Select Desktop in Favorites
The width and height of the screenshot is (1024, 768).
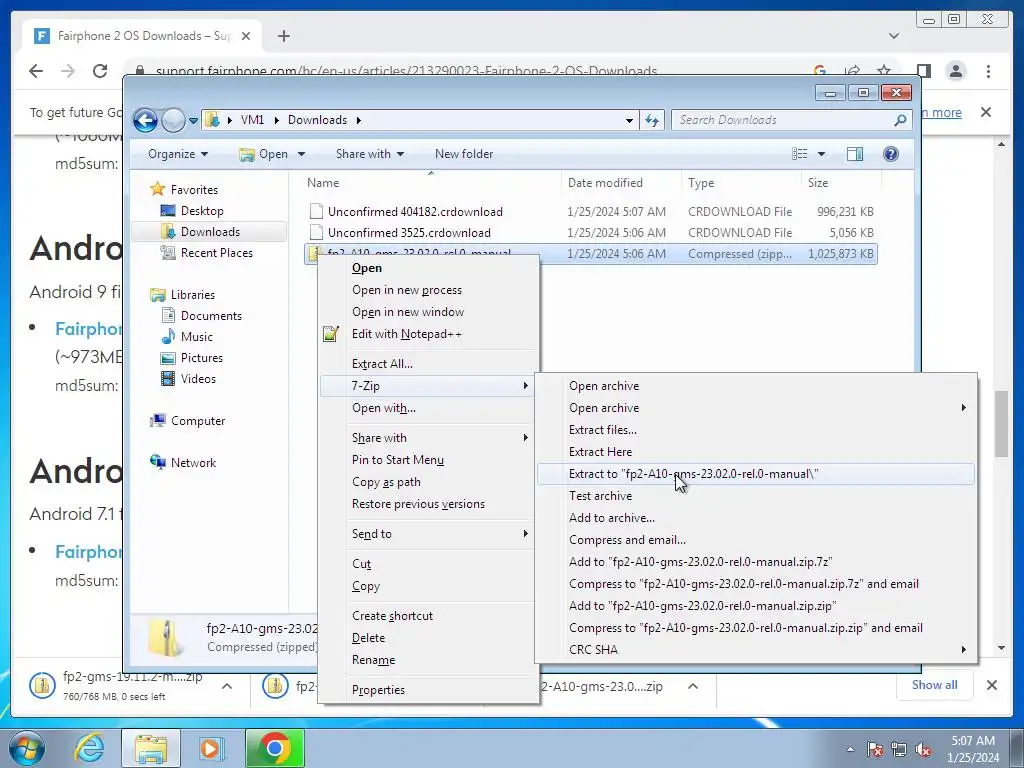pyautogui.click(x=202, y=211)
